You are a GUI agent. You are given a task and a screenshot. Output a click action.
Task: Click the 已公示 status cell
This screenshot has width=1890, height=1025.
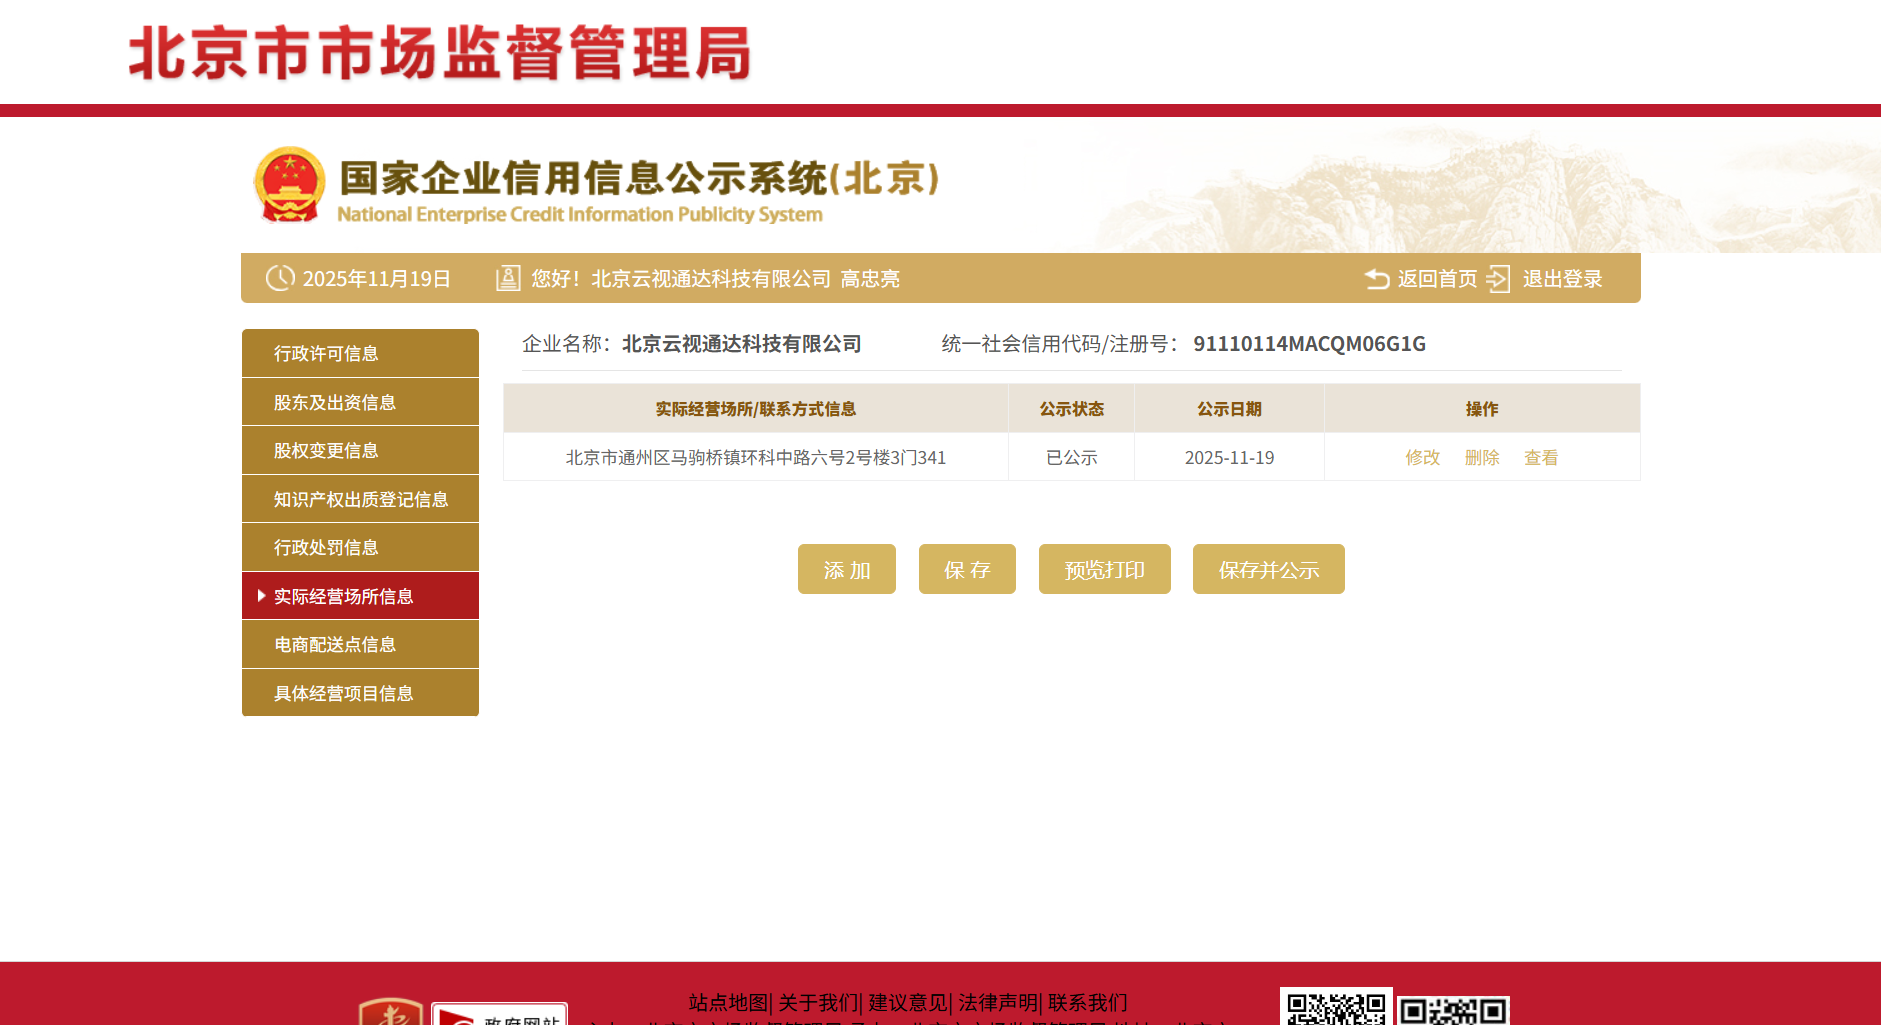point(1072,458)
